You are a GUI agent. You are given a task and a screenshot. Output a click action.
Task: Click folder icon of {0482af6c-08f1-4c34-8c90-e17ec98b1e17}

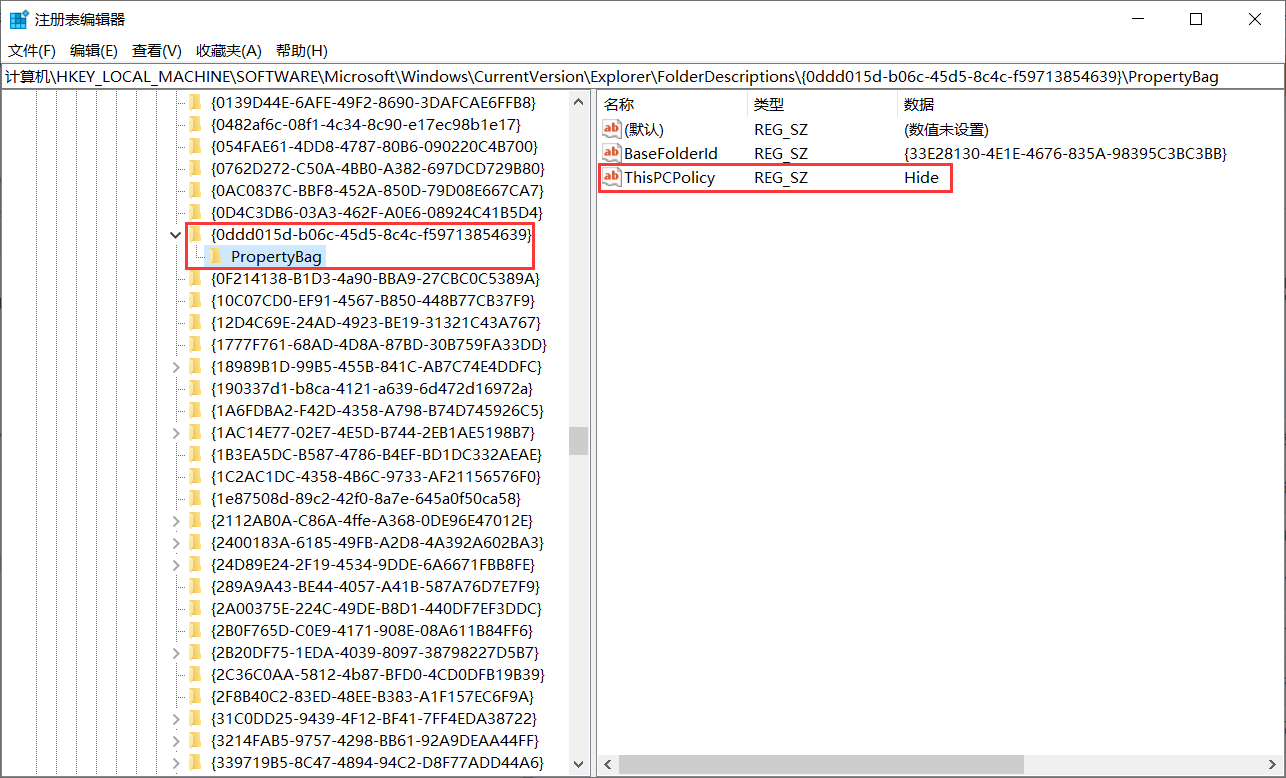click(x=197, y=124)
